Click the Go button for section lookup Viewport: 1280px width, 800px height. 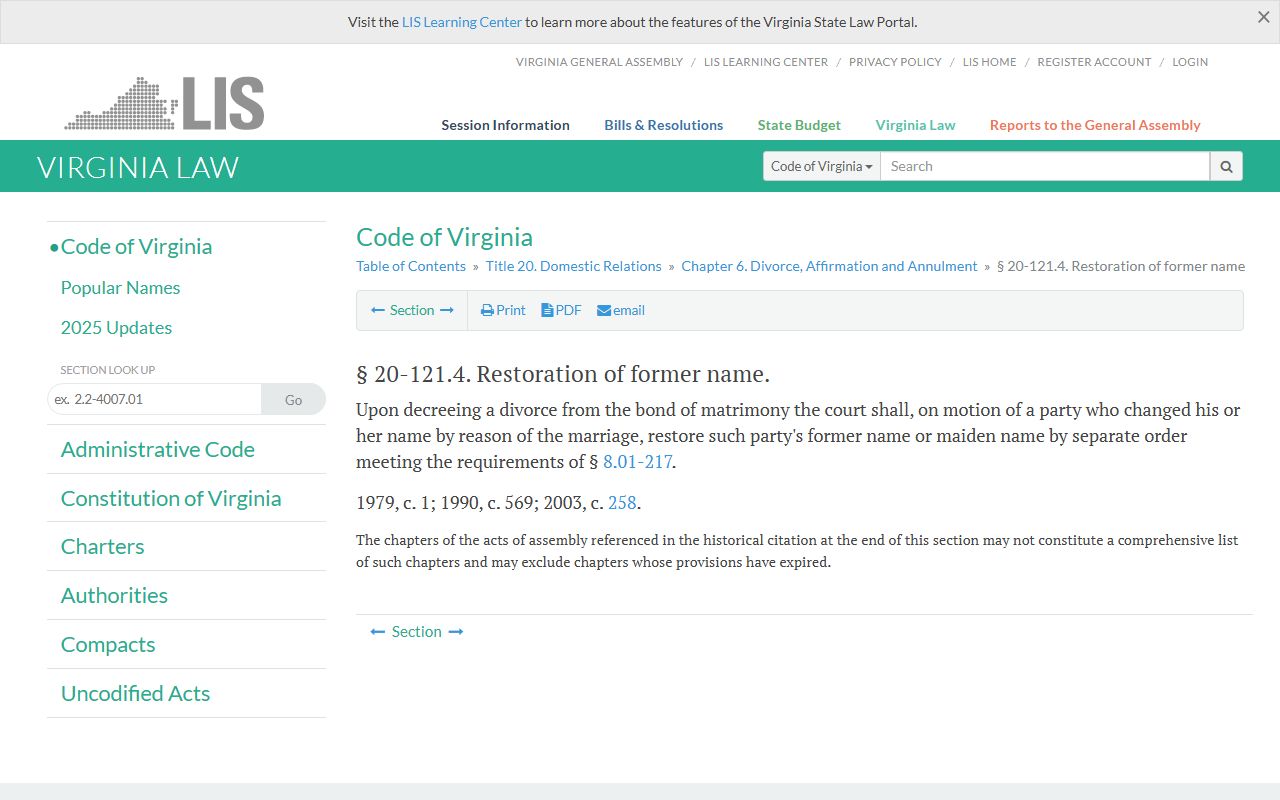click(293, 399)
